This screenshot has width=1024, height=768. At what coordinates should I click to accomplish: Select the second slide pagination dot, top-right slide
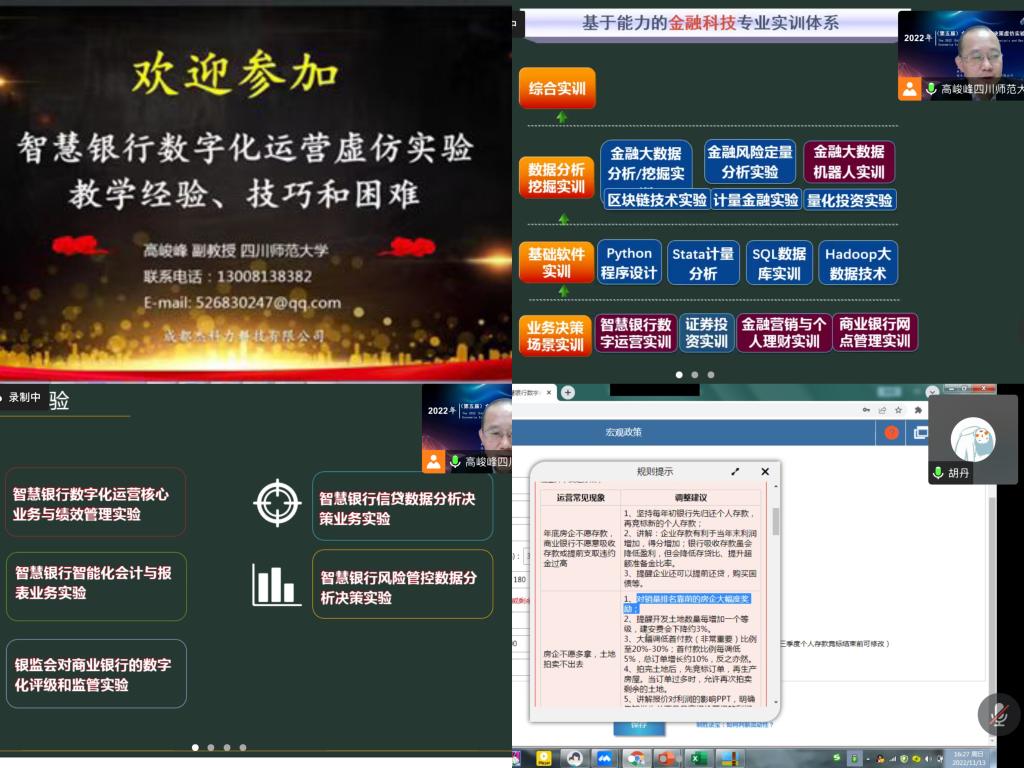(x=695, y=375)
